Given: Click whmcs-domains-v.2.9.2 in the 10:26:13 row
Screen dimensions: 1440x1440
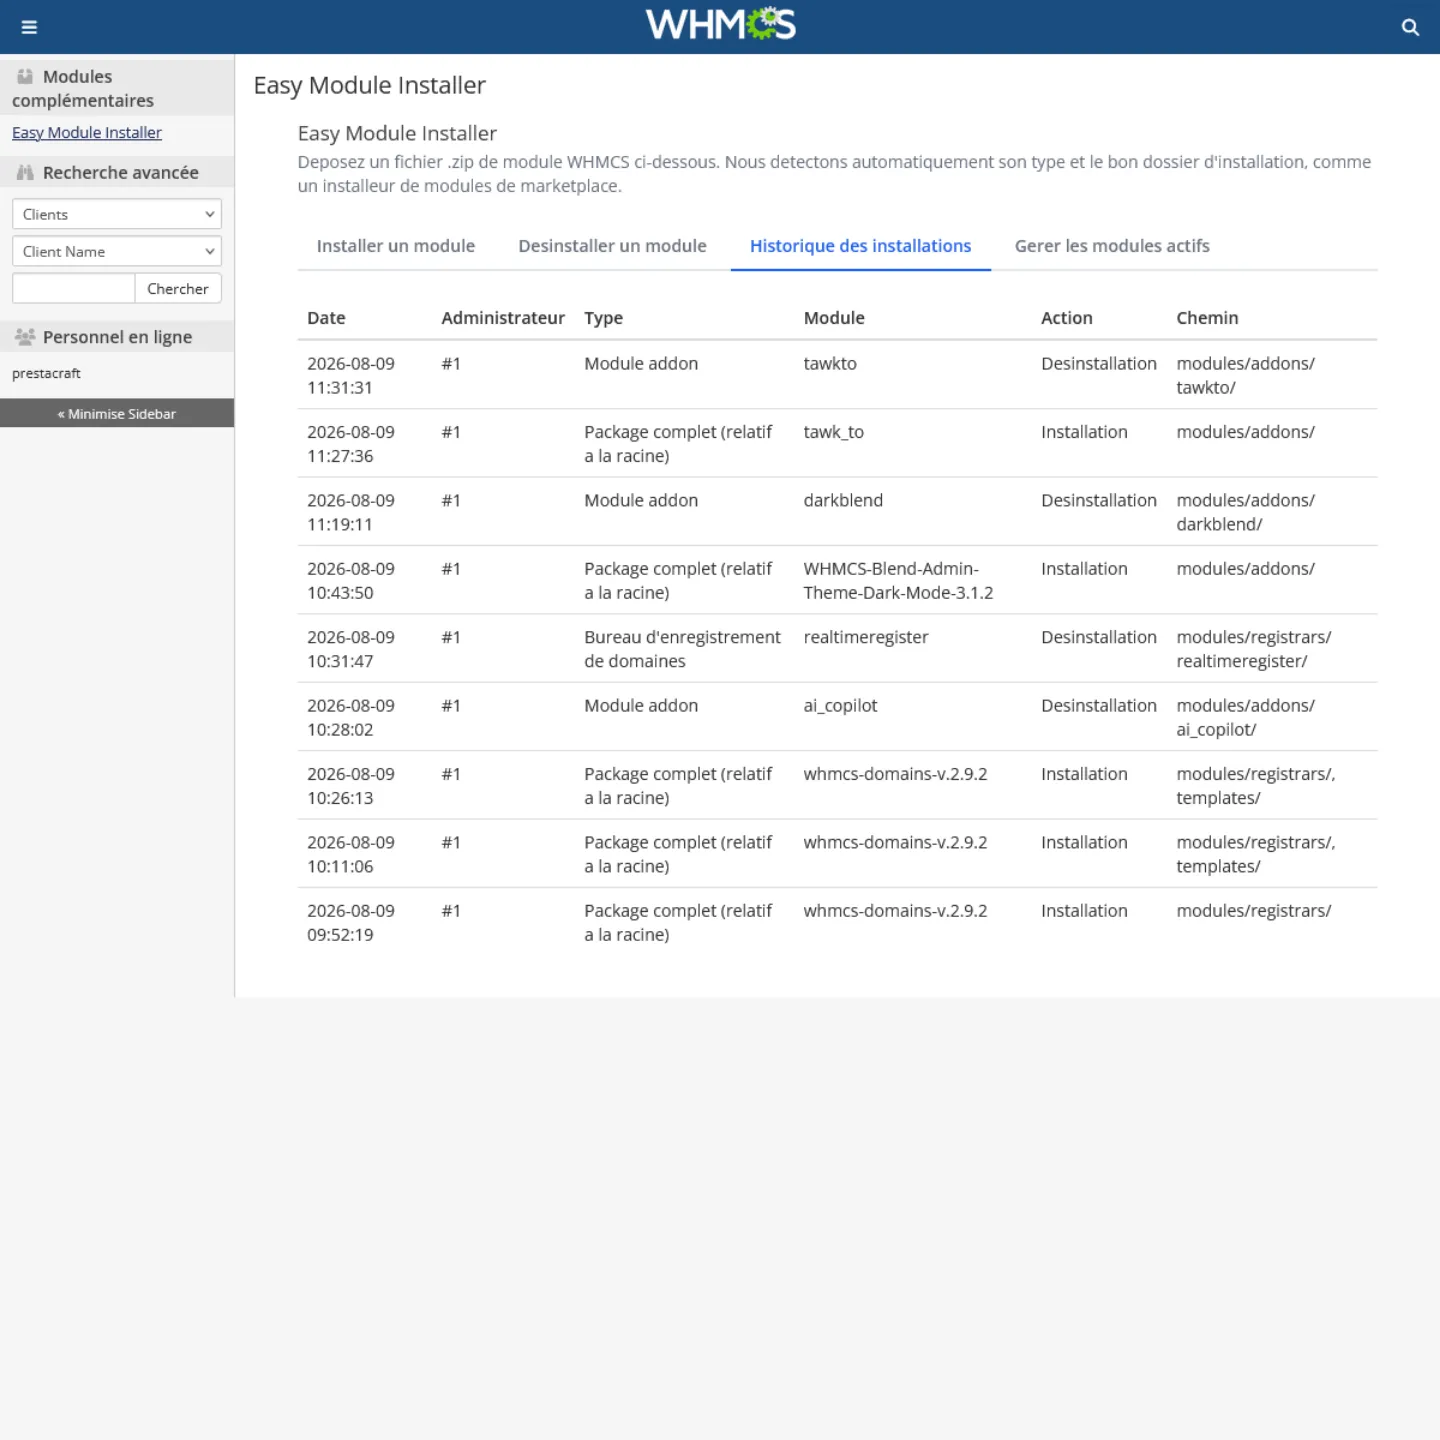Looking at the screenshot, I should coord(895,774).
